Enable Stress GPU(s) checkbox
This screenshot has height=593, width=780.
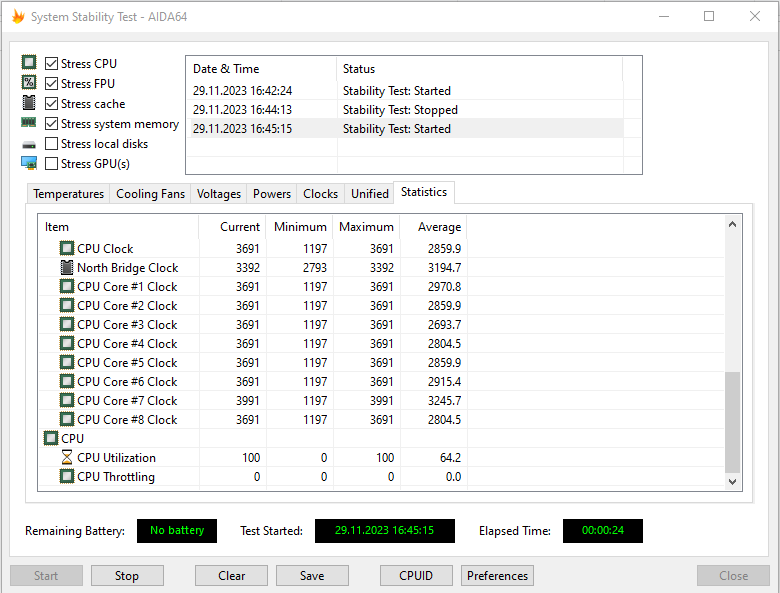pyautogui.click(x=51, y=163)
